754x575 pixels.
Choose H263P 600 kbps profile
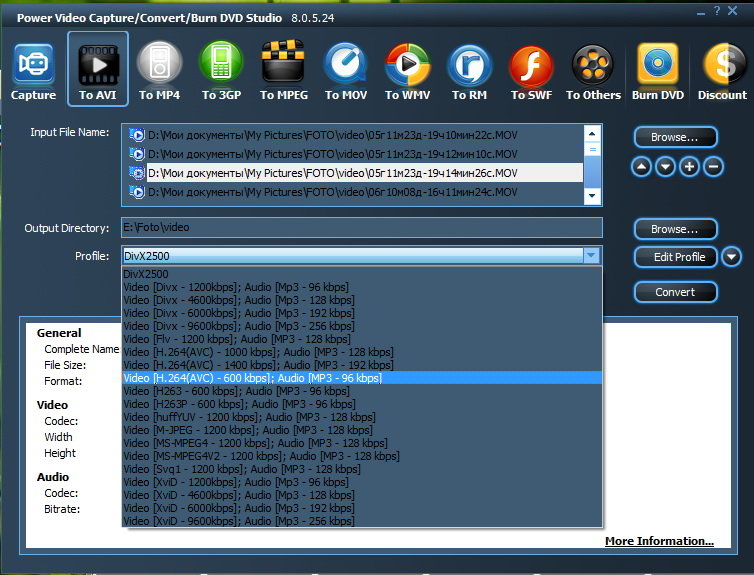362,404
